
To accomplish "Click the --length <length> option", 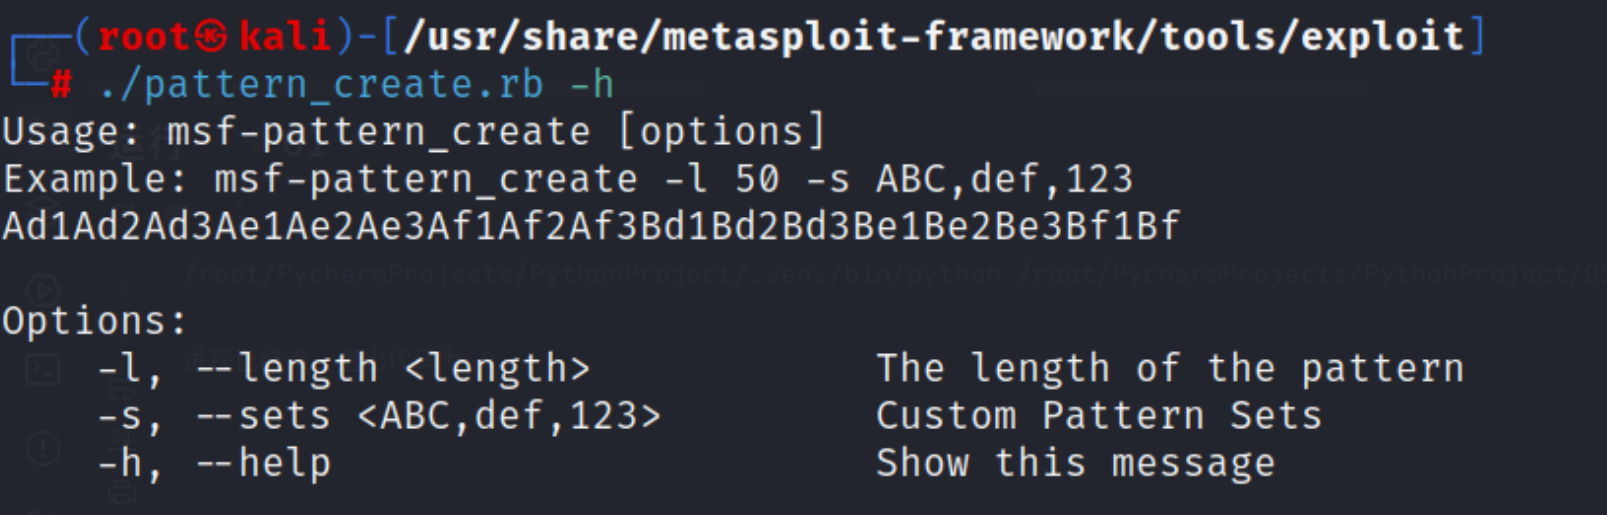I will pyautogui.click(x=393, y=368).
